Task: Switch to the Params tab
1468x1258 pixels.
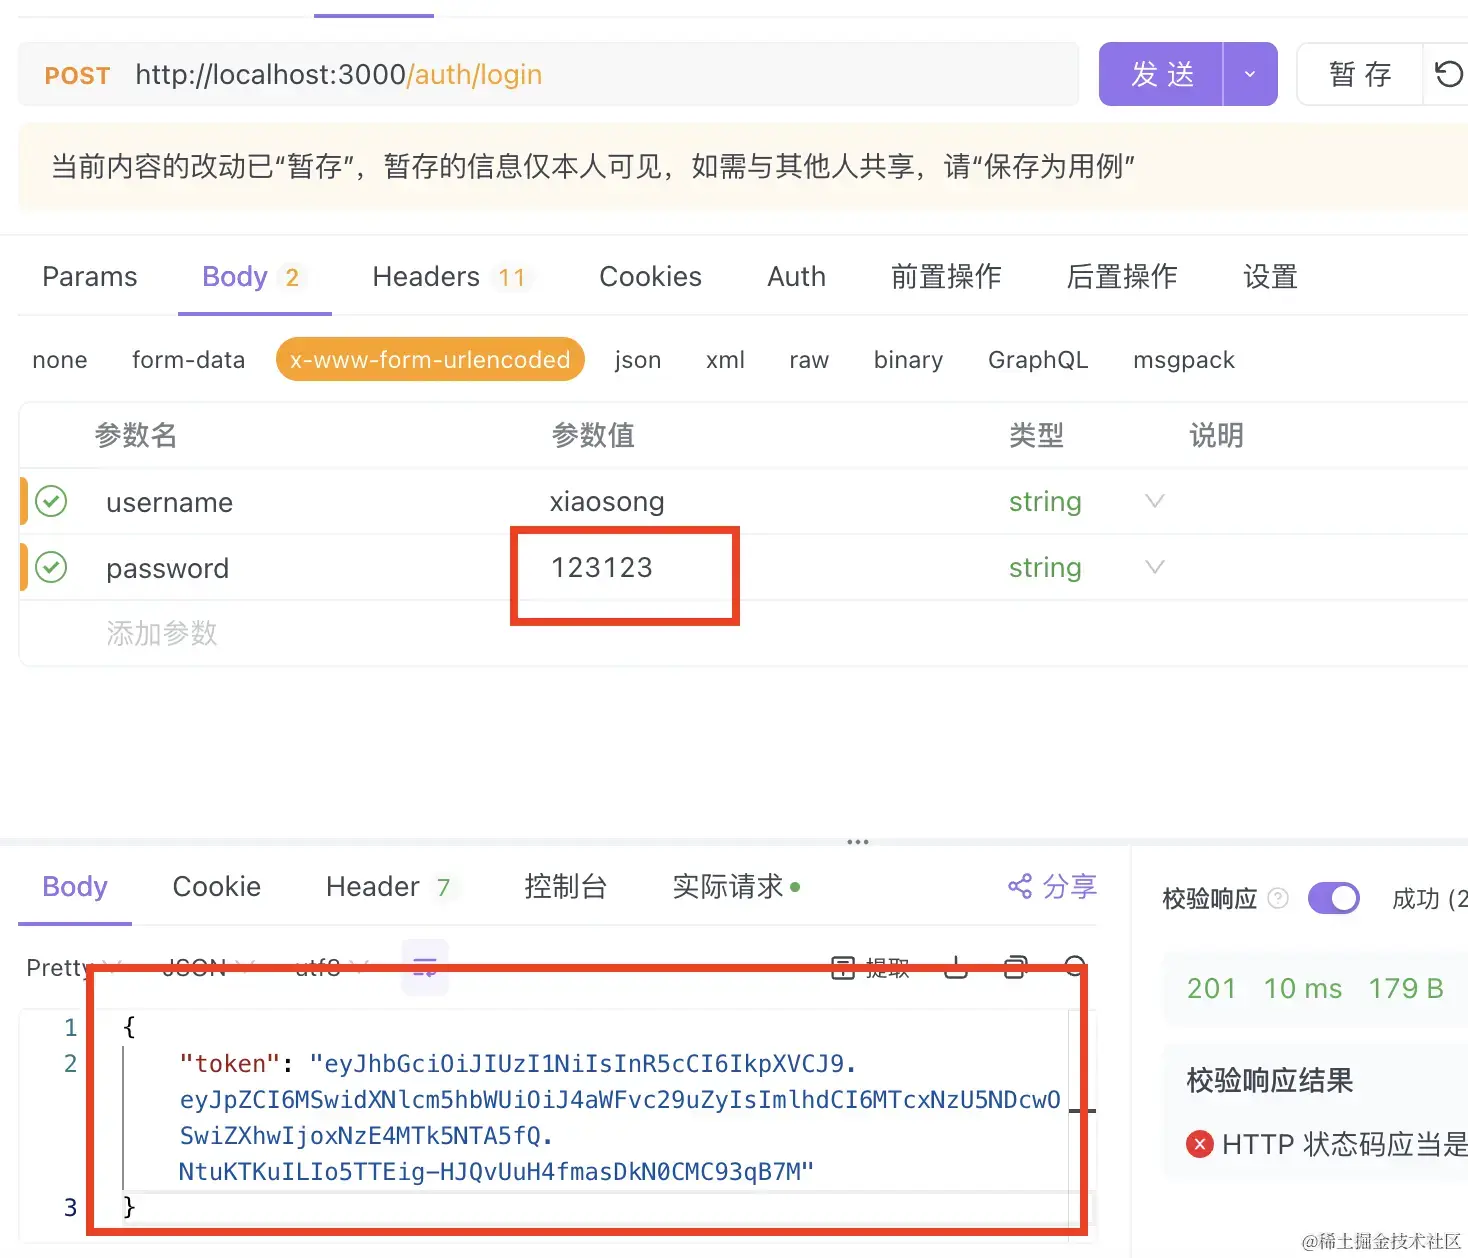Action: pyautogui.click(x=90, y=276)
